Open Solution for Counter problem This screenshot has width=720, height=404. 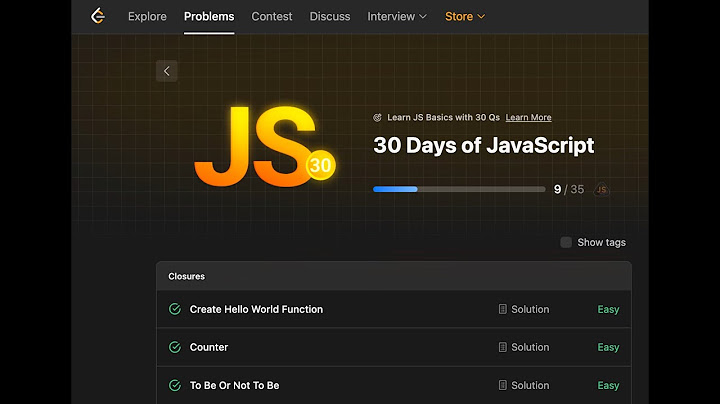point(530,348)
